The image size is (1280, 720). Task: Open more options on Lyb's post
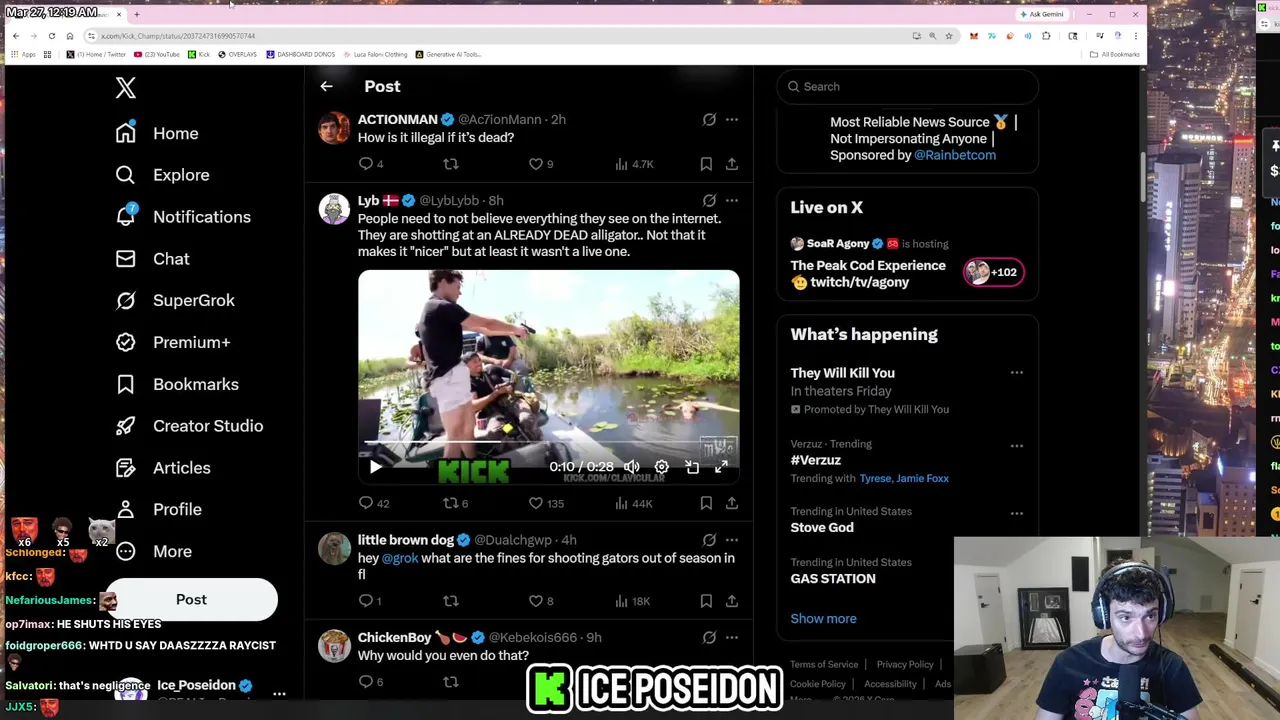pyautogui.click(x=732, y=201)
